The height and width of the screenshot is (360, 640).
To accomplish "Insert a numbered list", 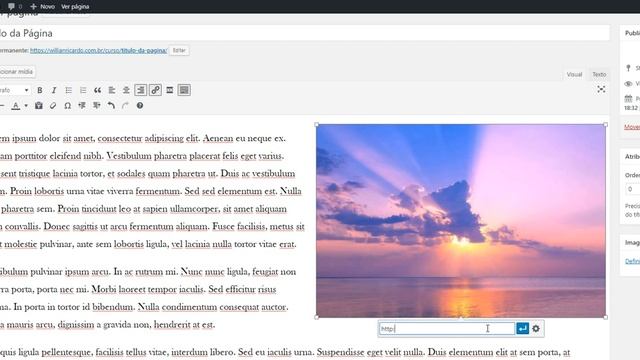I will pyautogui.click(x=83, y=90).
